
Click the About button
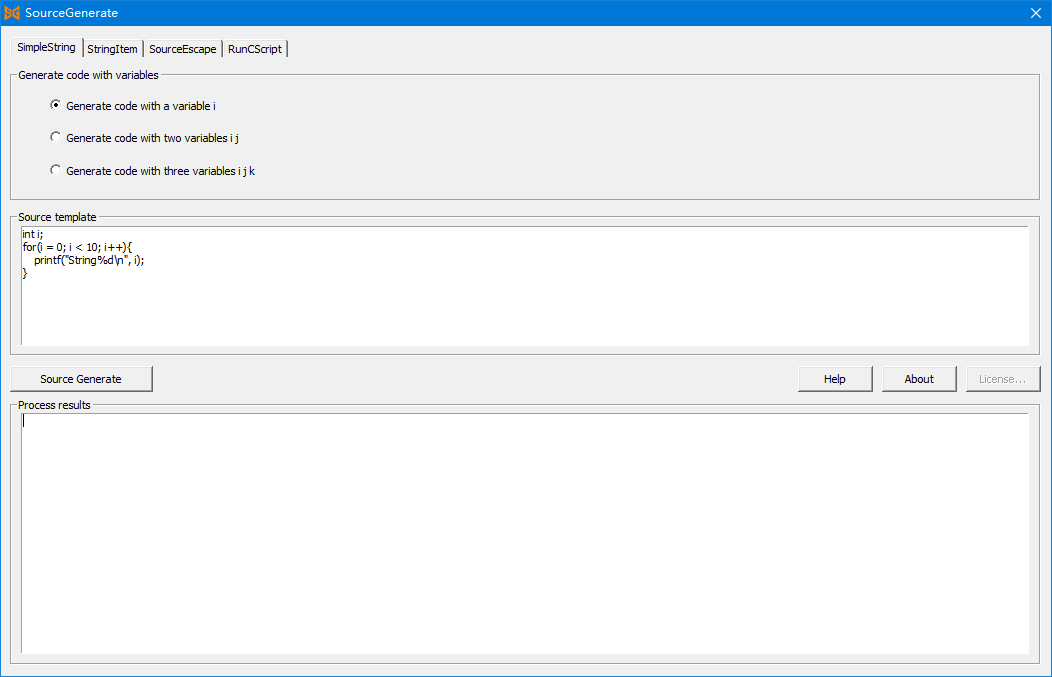coord(918,379)
